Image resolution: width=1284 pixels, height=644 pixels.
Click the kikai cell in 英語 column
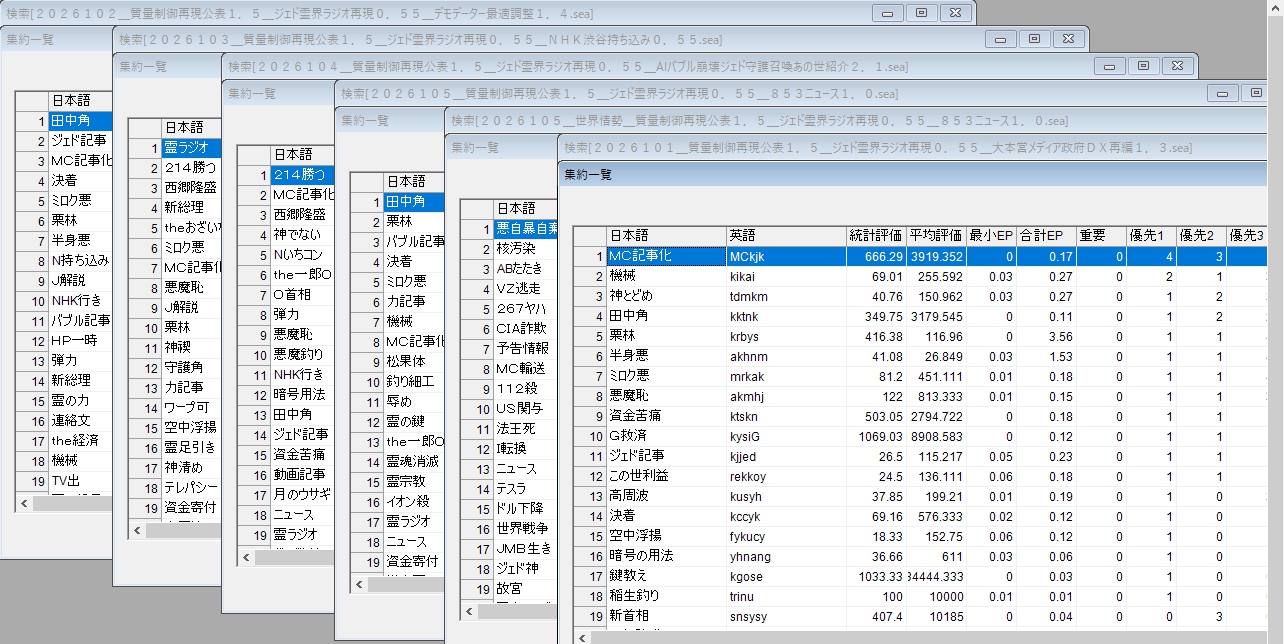785,276
